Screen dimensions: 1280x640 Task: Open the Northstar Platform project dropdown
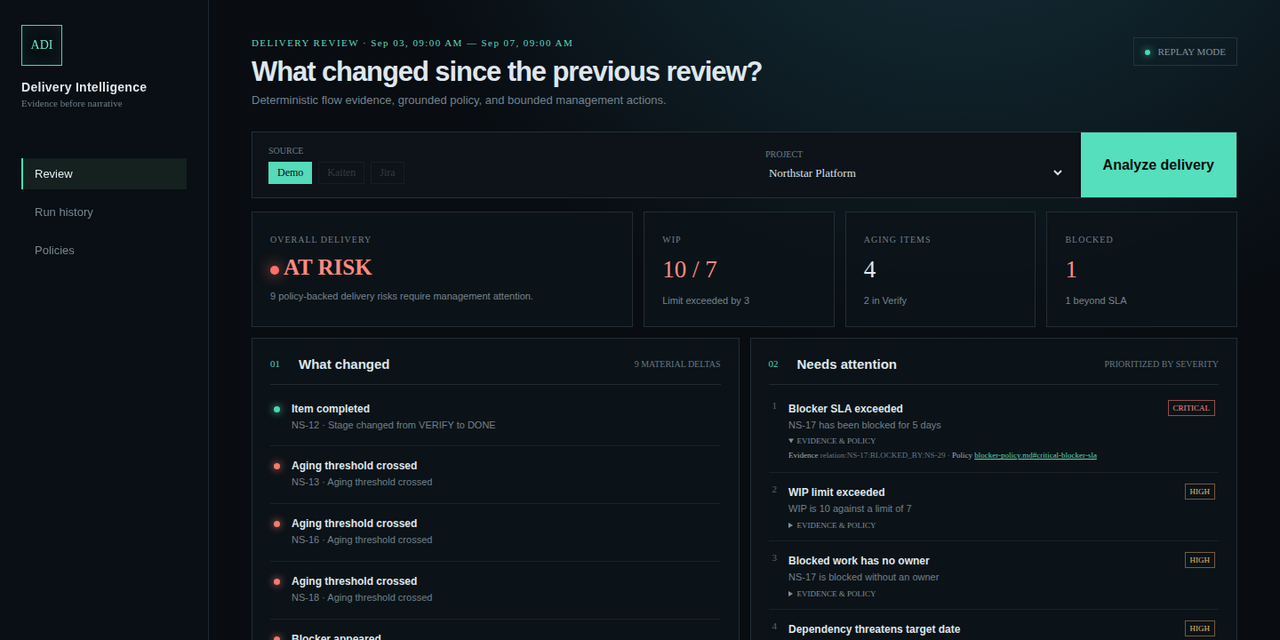[915, 173]
